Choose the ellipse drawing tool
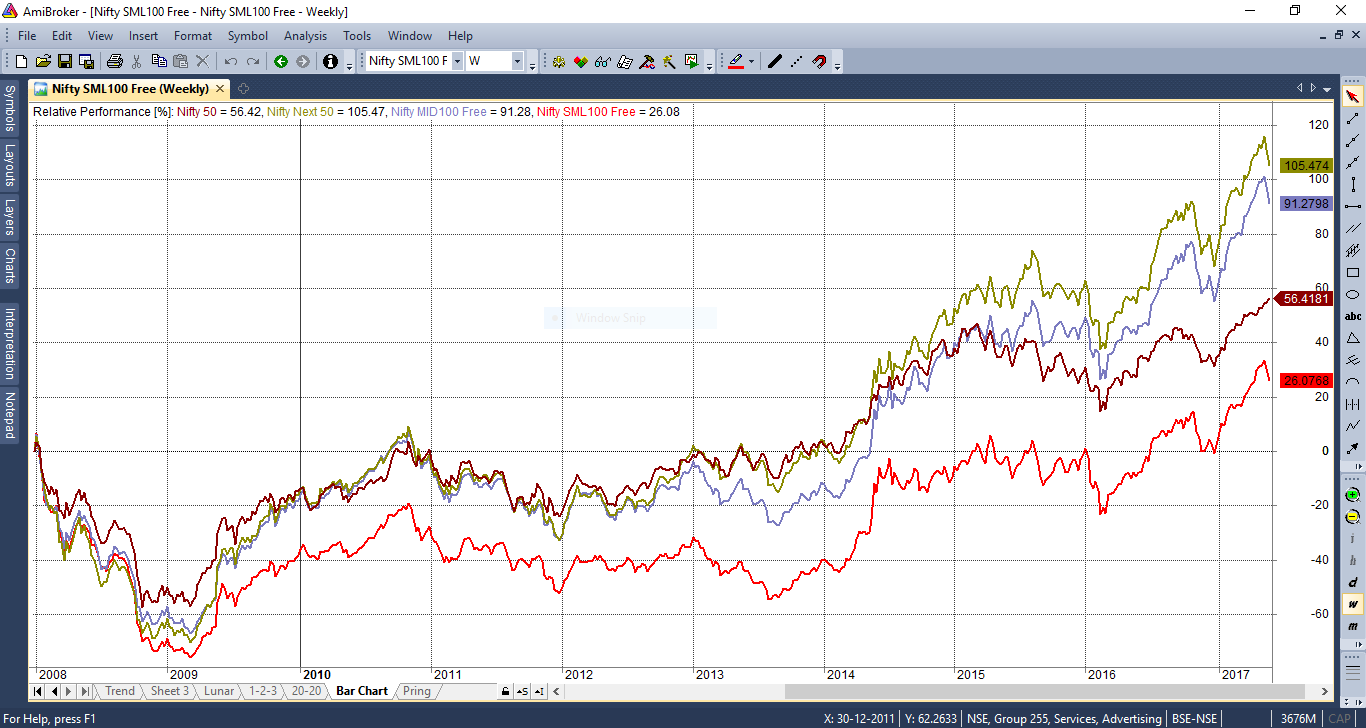Screen dimensions: 1366x728 [1353, 294]
